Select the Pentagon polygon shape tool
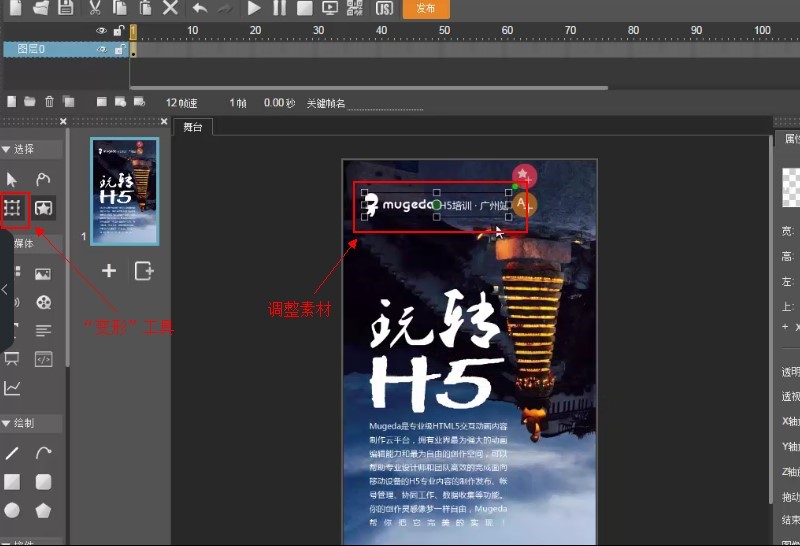This screenshot has height=546, width=800. click(x=43, y=510)
